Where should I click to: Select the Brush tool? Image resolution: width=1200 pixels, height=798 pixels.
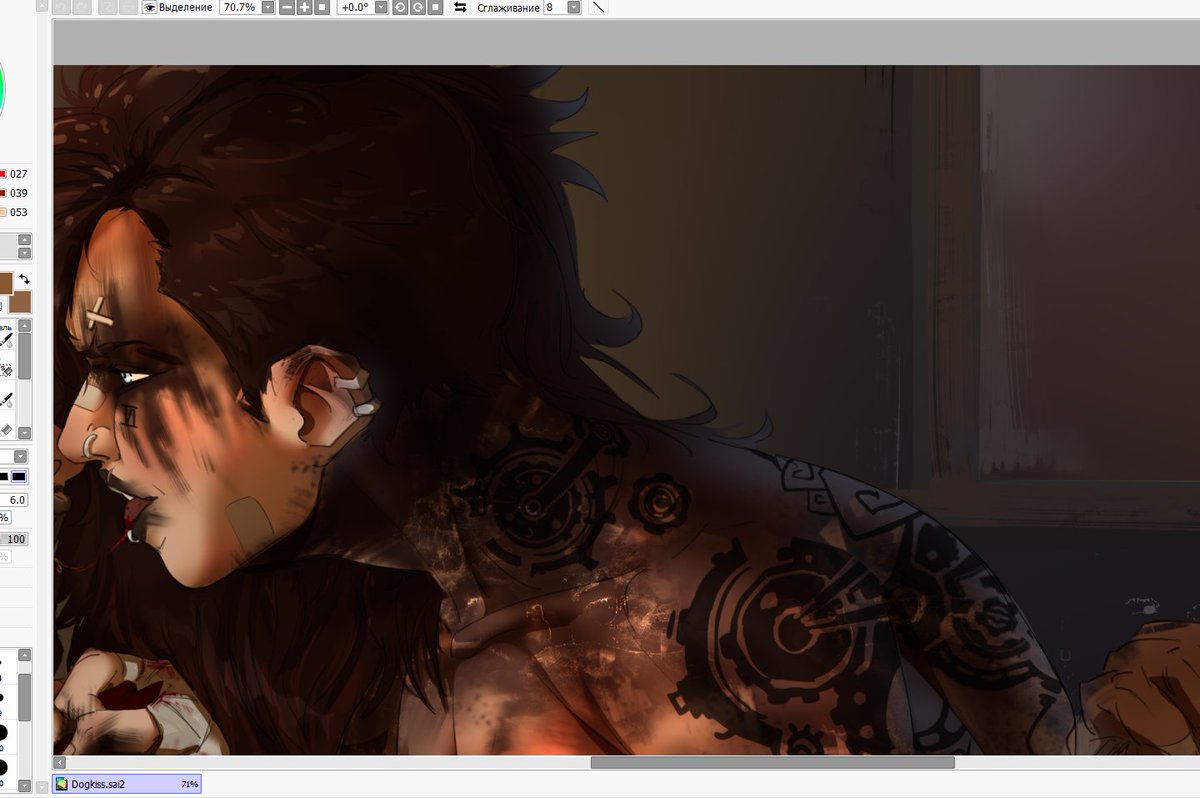(x=8, y=340)
